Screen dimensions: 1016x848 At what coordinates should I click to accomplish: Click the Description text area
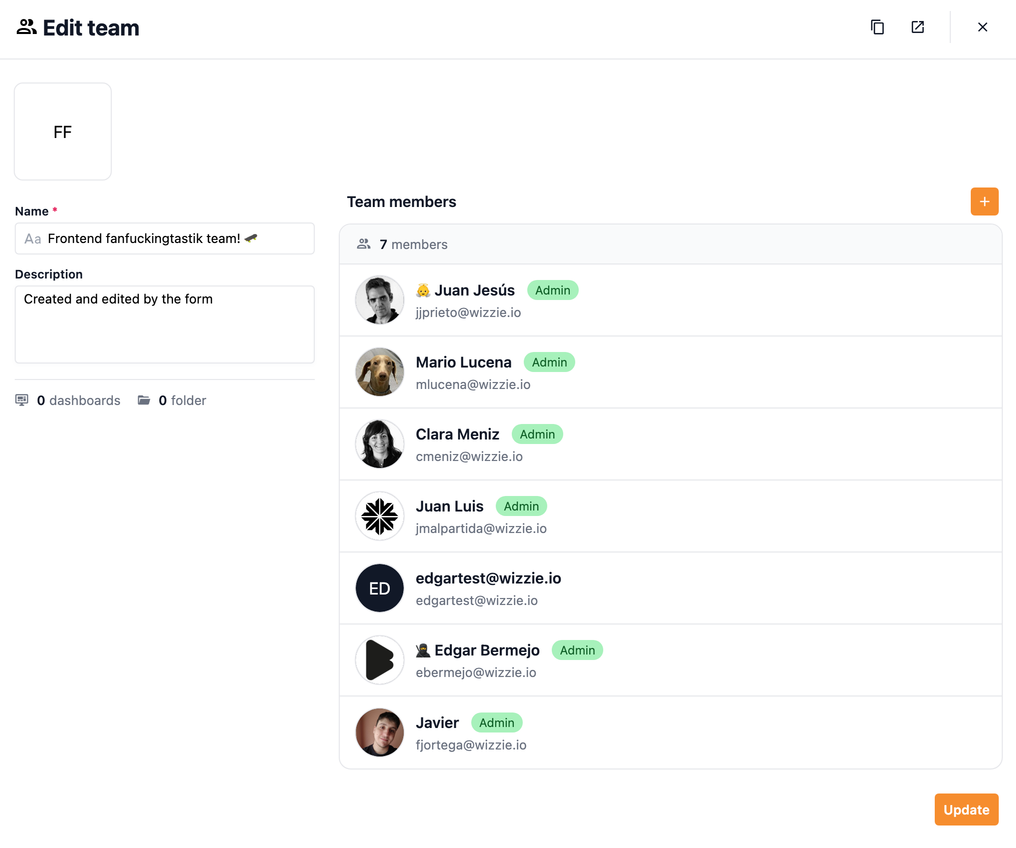[x=165, y=324]
